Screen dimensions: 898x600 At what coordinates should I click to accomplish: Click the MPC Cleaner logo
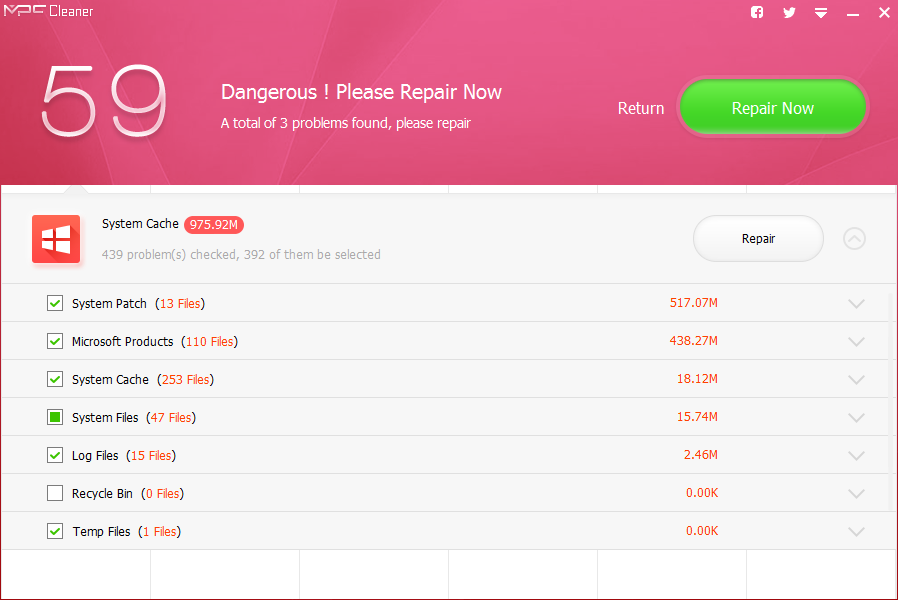52,13
